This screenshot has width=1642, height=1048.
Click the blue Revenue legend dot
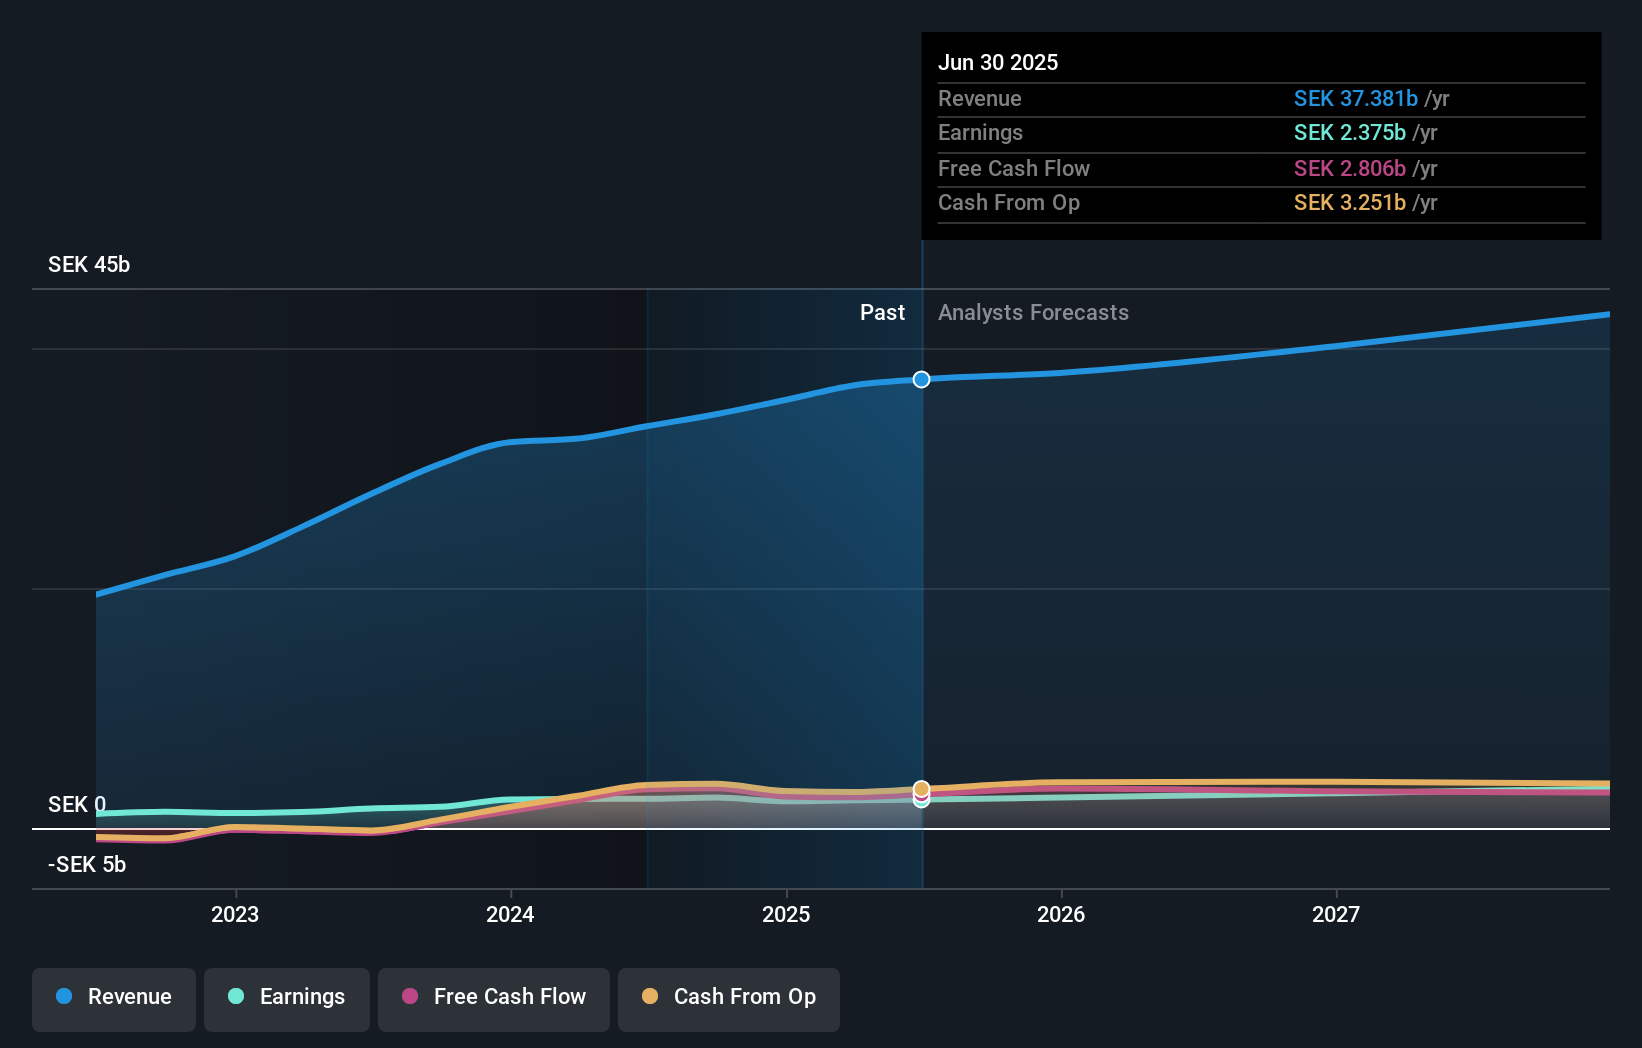pos(64,997)
